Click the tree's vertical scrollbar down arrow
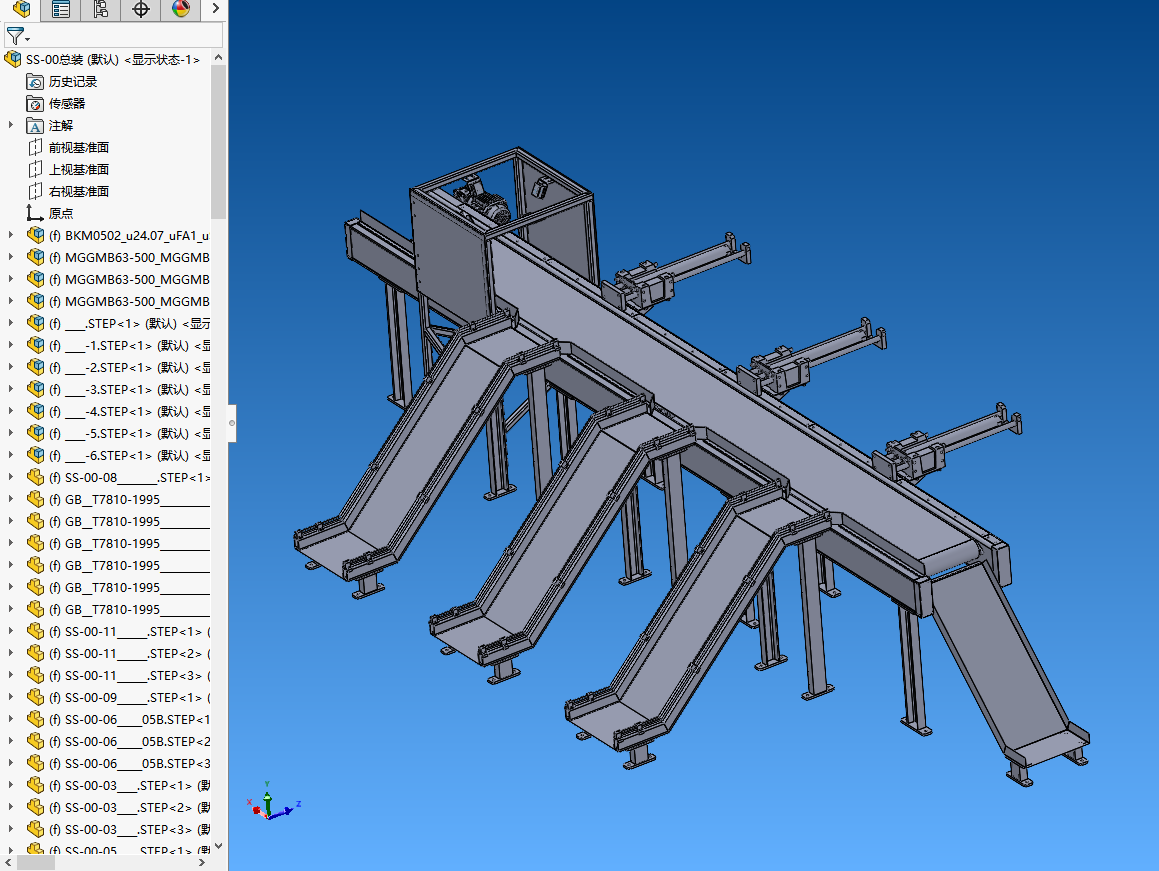This screenshot has width=1159, height=871. point(218,846)
